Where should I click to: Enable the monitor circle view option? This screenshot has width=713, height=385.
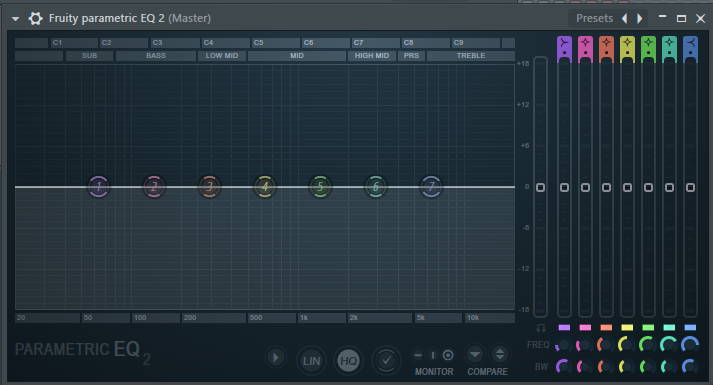click(x=448, y=355)
